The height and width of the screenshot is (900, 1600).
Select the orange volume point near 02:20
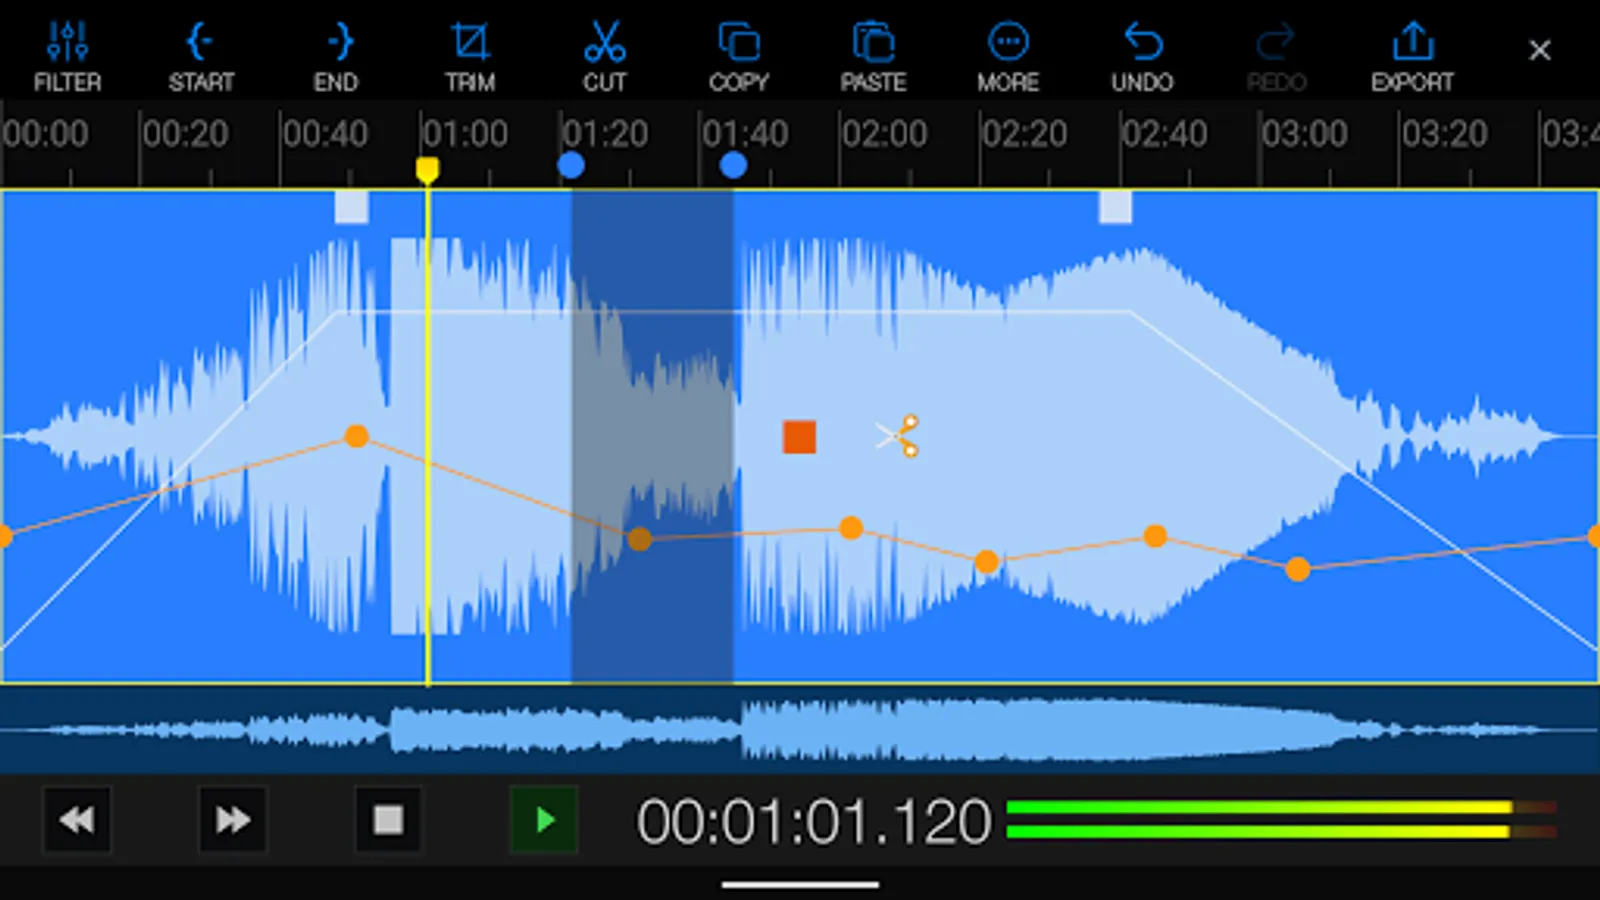[x=987, y=562]
